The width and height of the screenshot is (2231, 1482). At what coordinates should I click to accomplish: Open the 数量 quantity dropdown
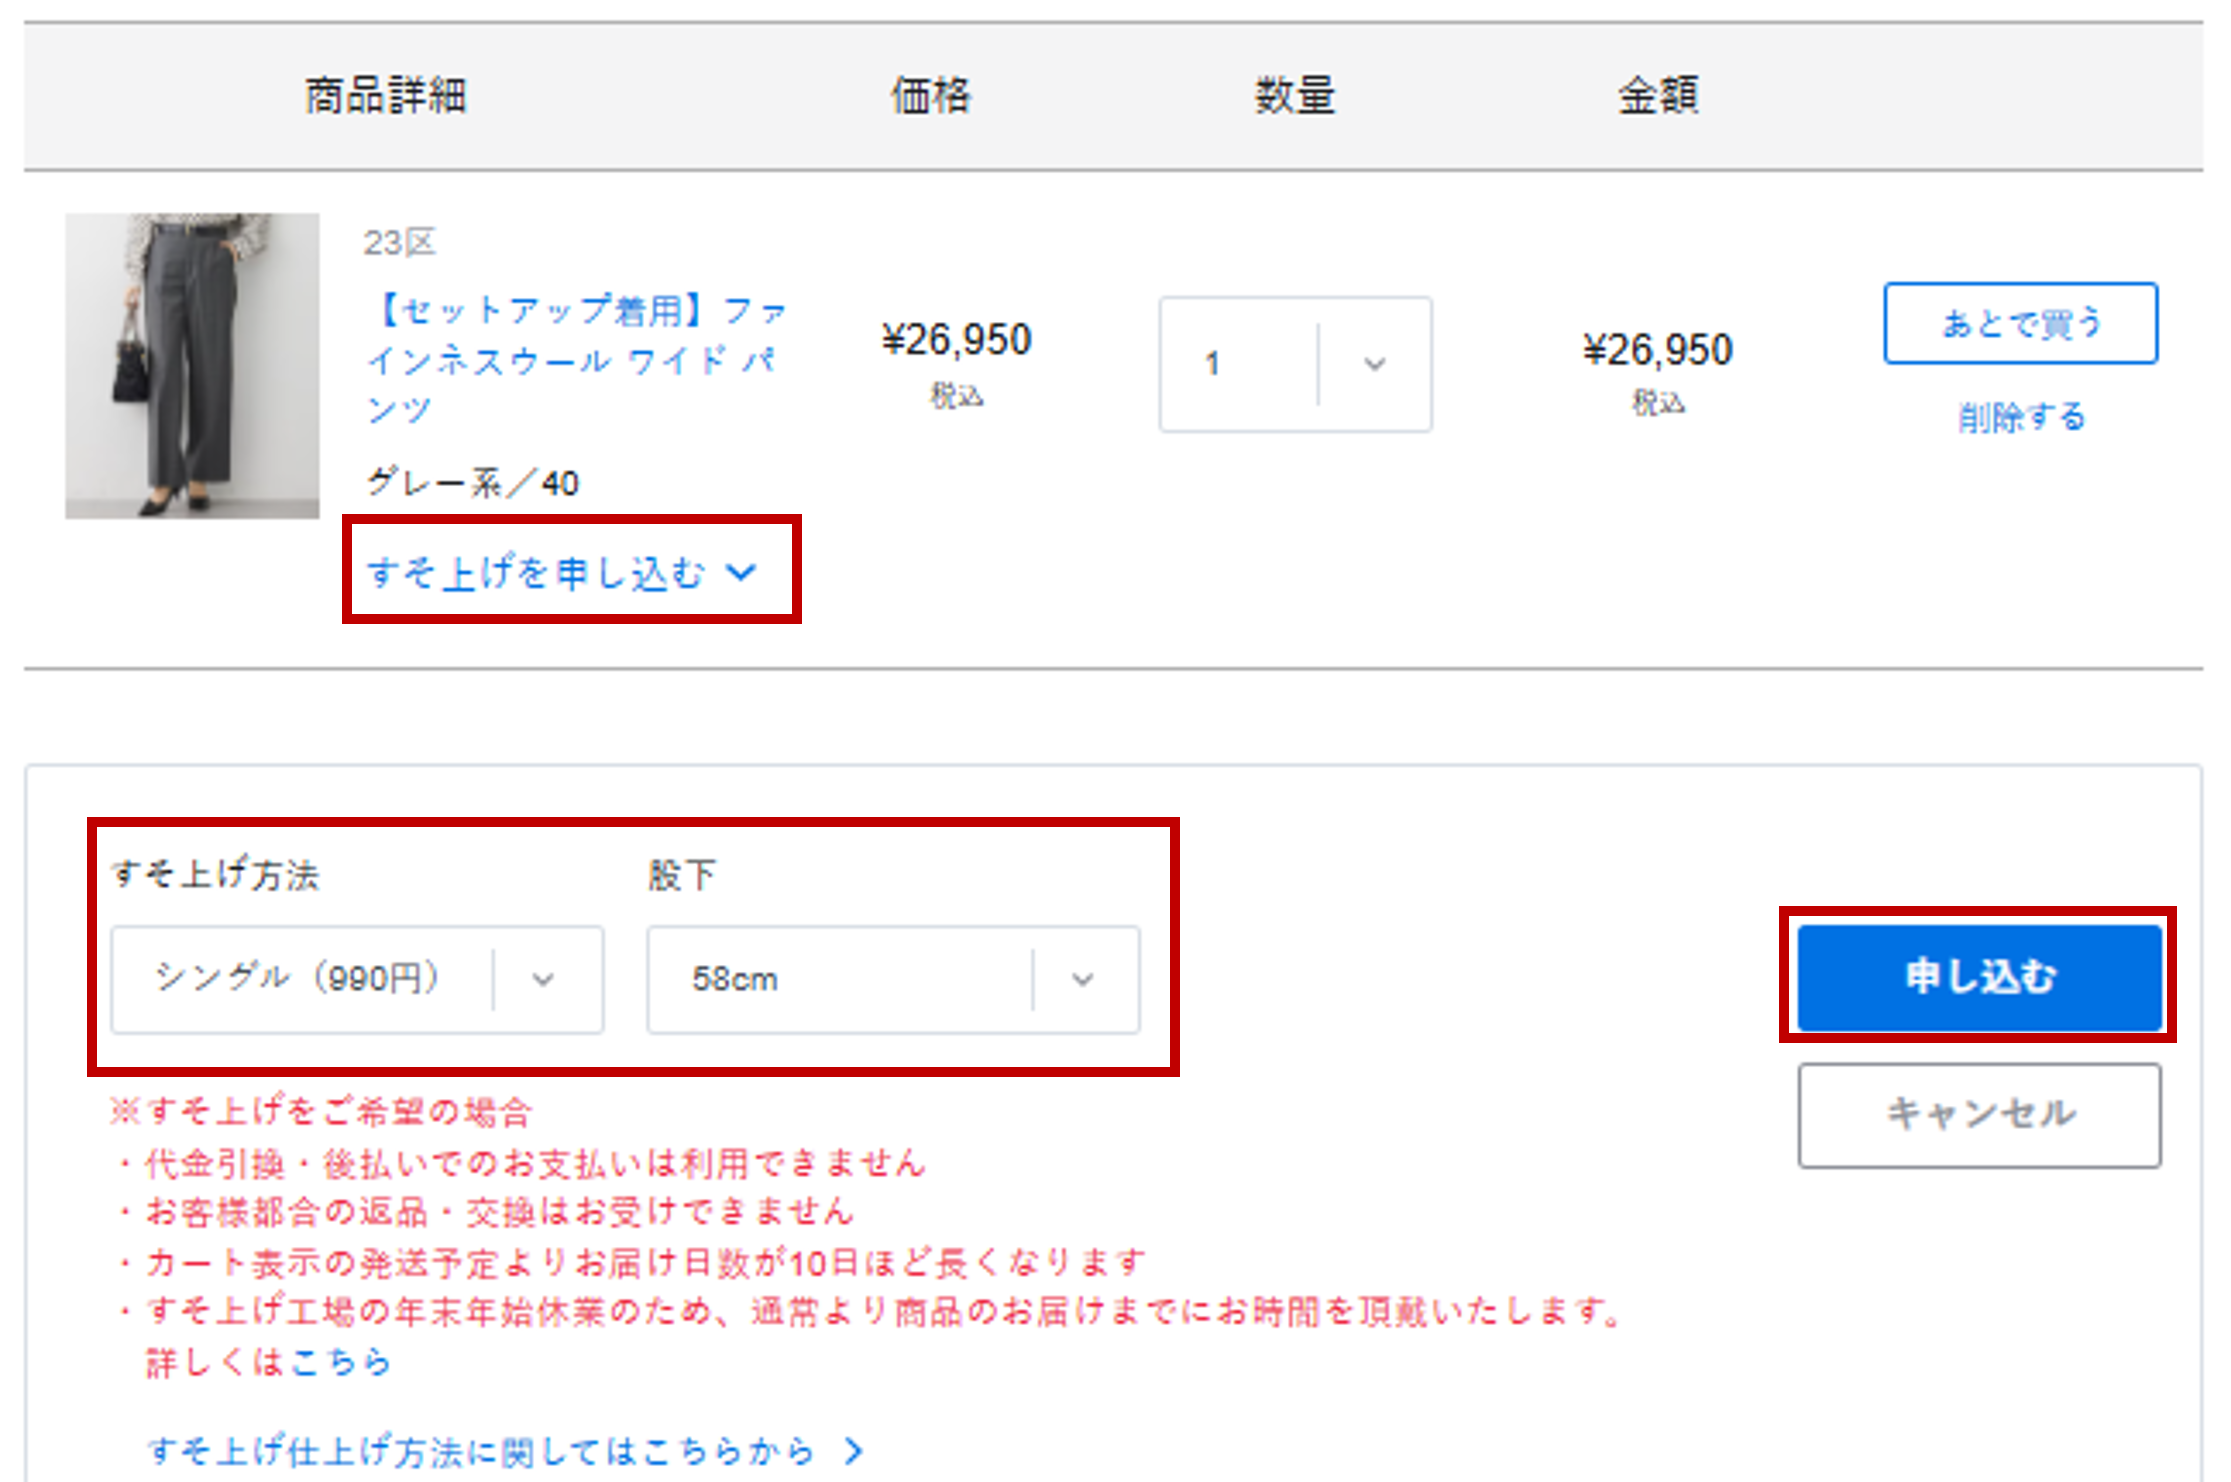[1295, 364]
